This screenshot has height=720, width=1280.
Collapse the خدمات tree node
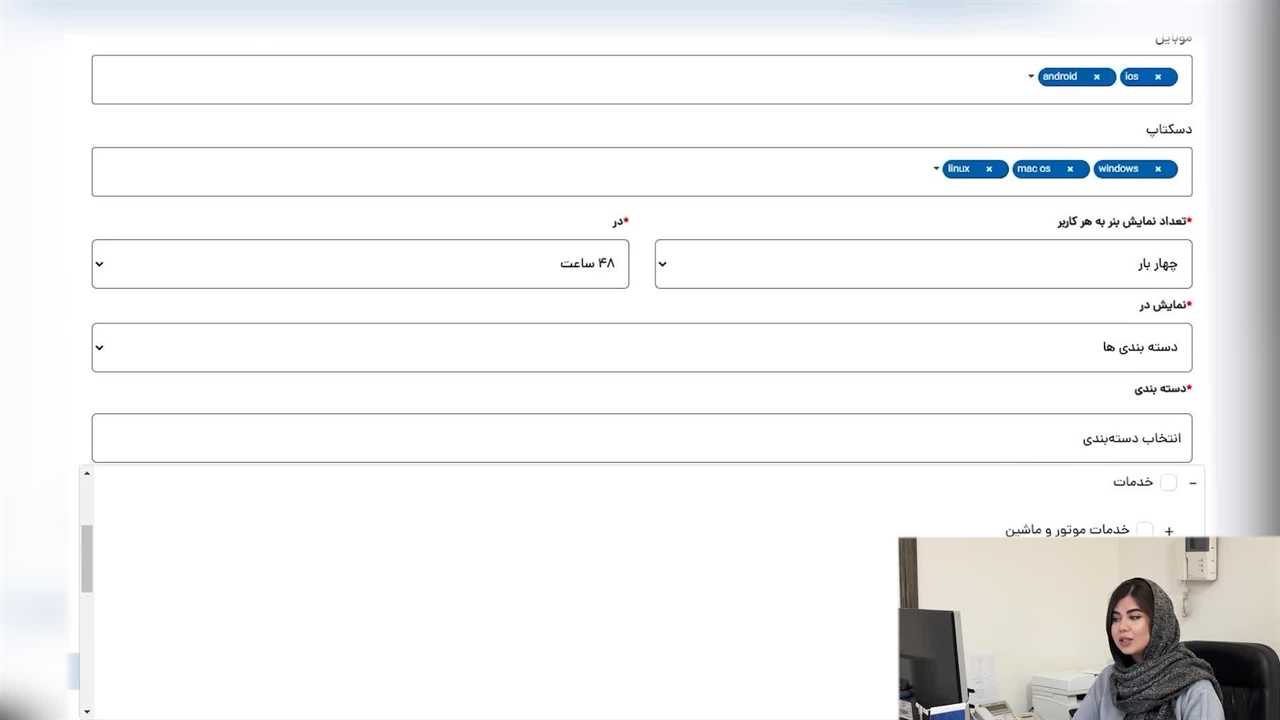coord(1192,483)
